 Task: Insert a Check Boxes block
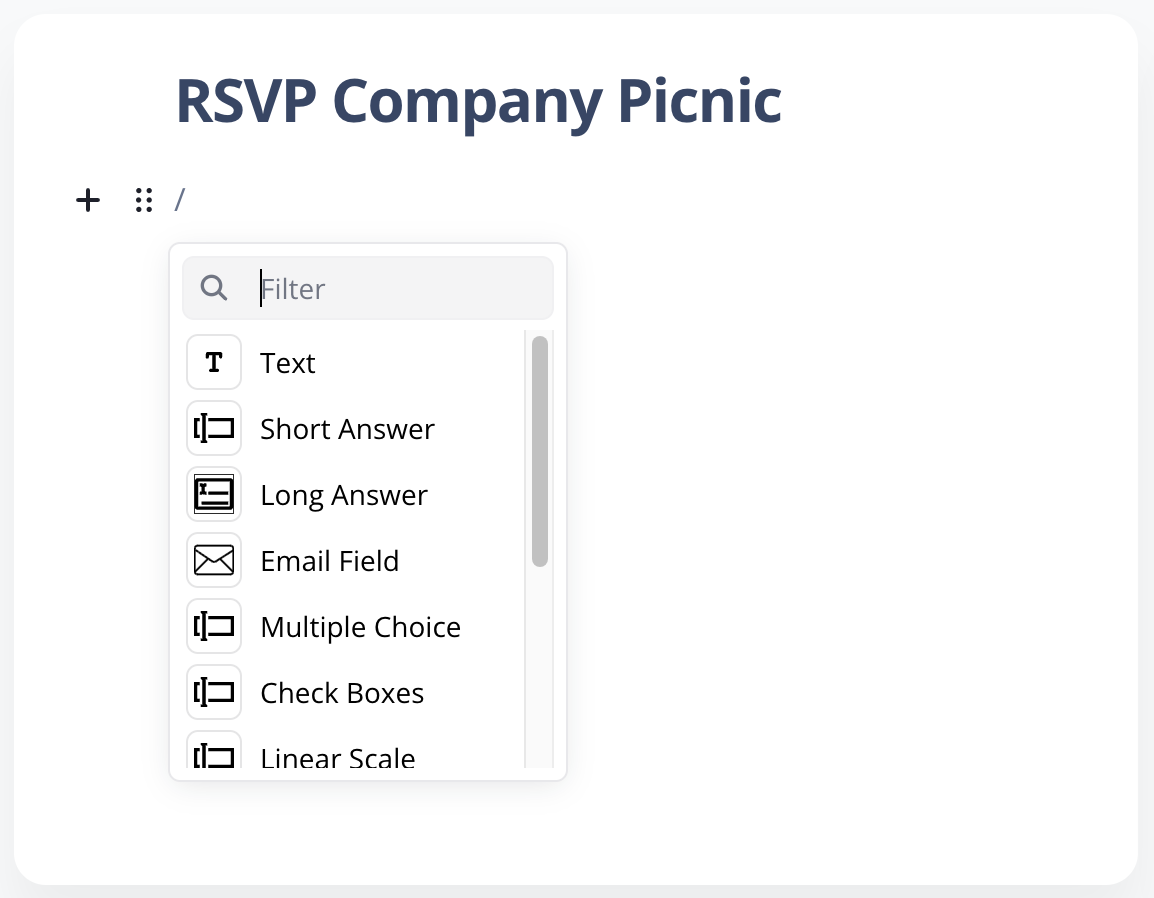[x=342, y=693]
